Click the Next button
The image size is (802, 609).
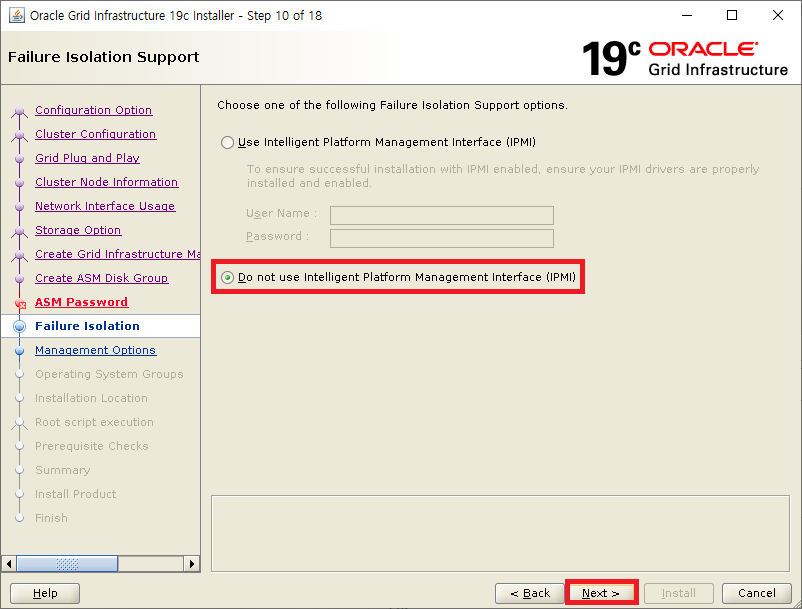(x=602, y=593)
